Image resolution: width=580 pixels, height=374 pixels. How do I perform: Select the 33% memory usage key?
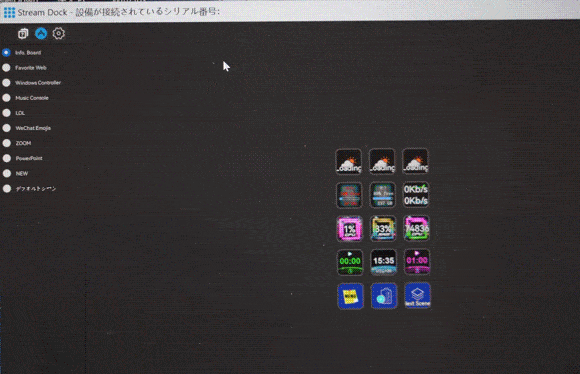pyautogui.click(x=383, y=229)
